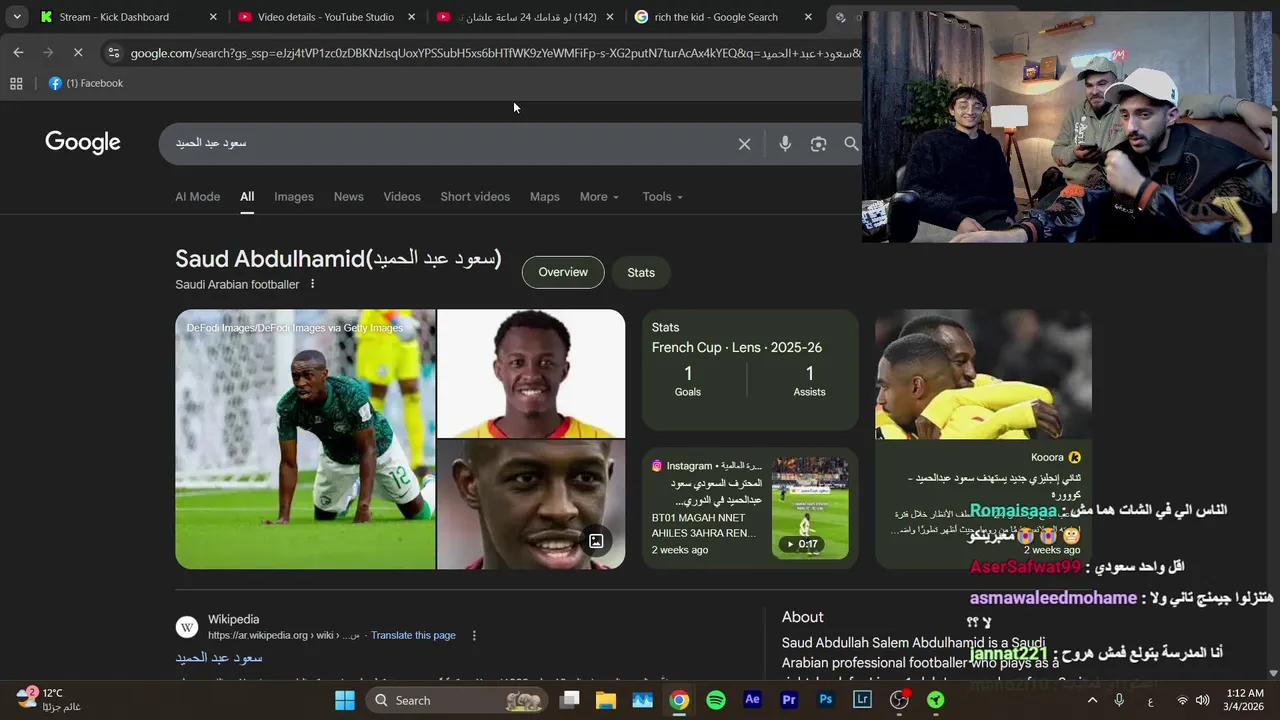Click the Stats chip
Screen dimensions: 1280x720
pyautogui.click(x=641, y=272)
